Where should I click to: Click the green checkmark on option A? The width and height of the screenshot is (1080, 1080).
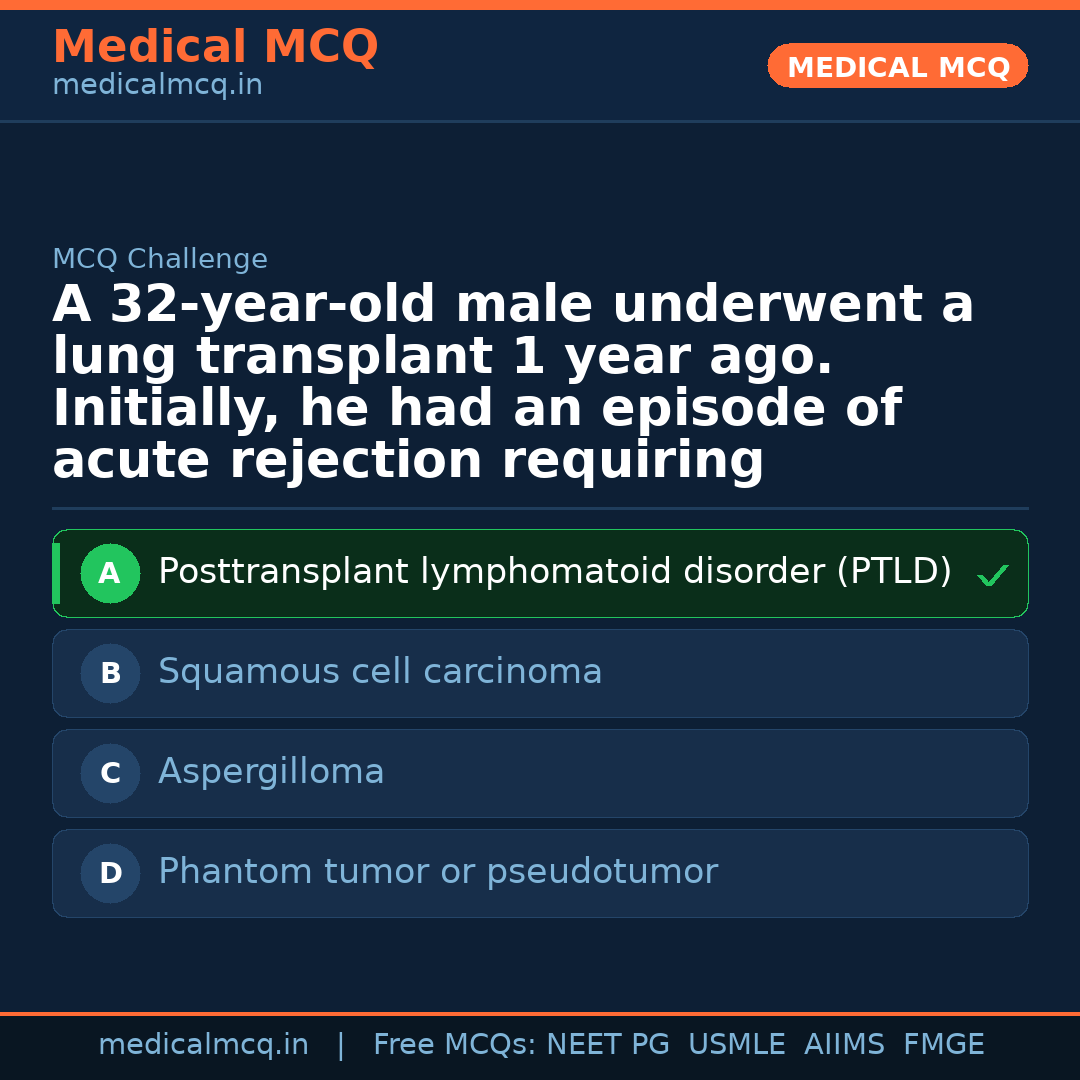[x=992, y=575]
